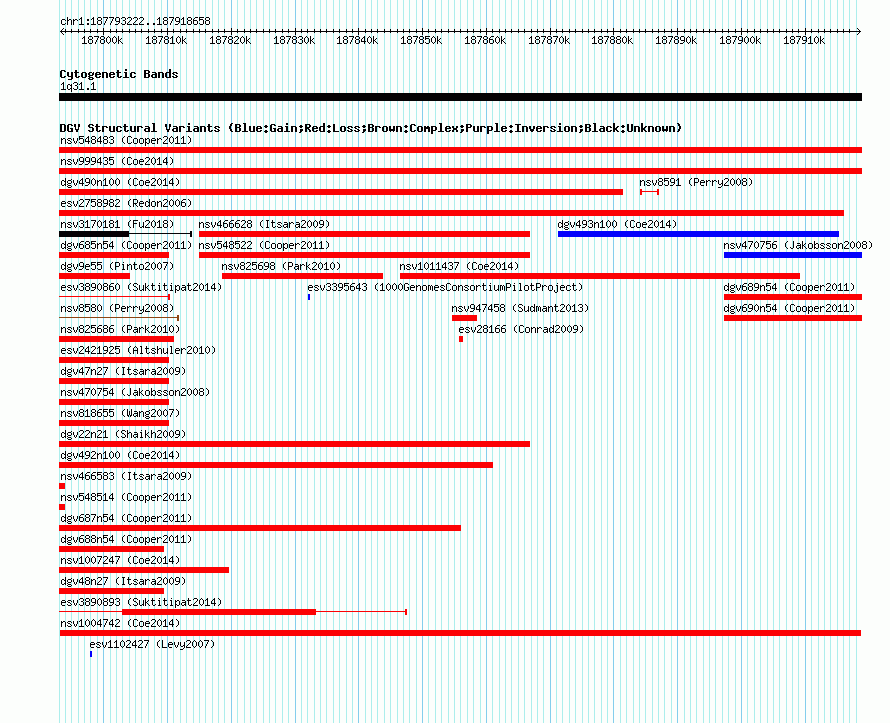This screenshot has height=723, width=890.
Task: Click esv3890860 (Suktitipat2014) label
Action: (141, 287)
